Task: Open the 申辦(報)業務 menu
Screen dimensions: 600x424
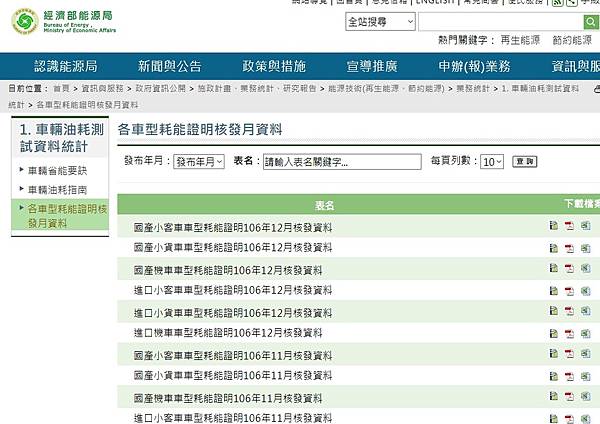Action: (474, 66)
